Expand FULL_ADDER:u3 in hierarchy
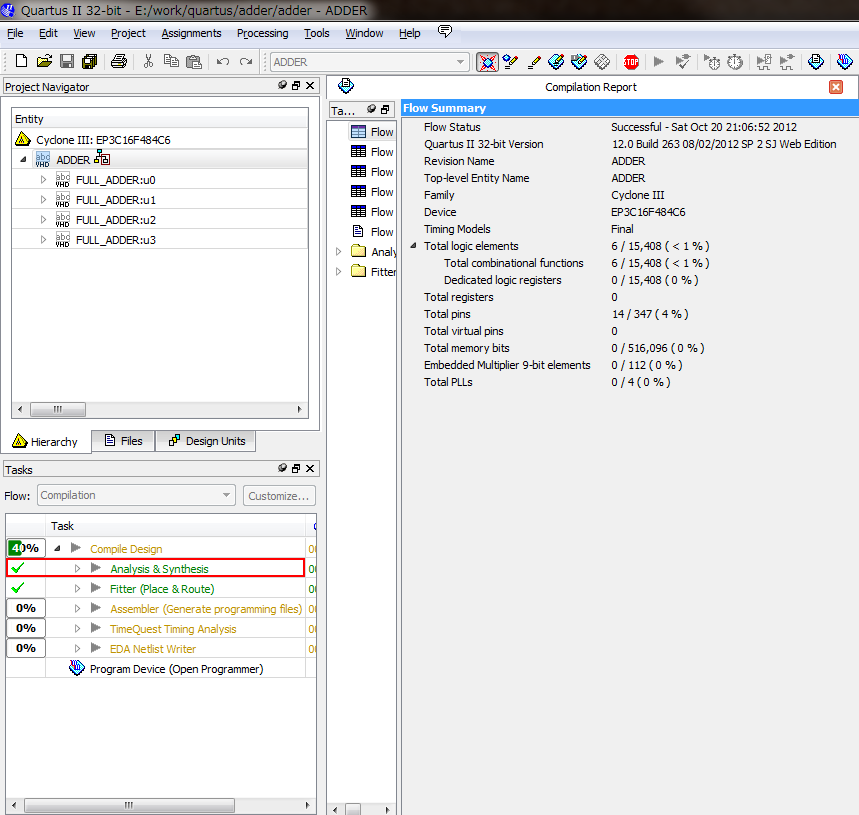 (43, 239)
